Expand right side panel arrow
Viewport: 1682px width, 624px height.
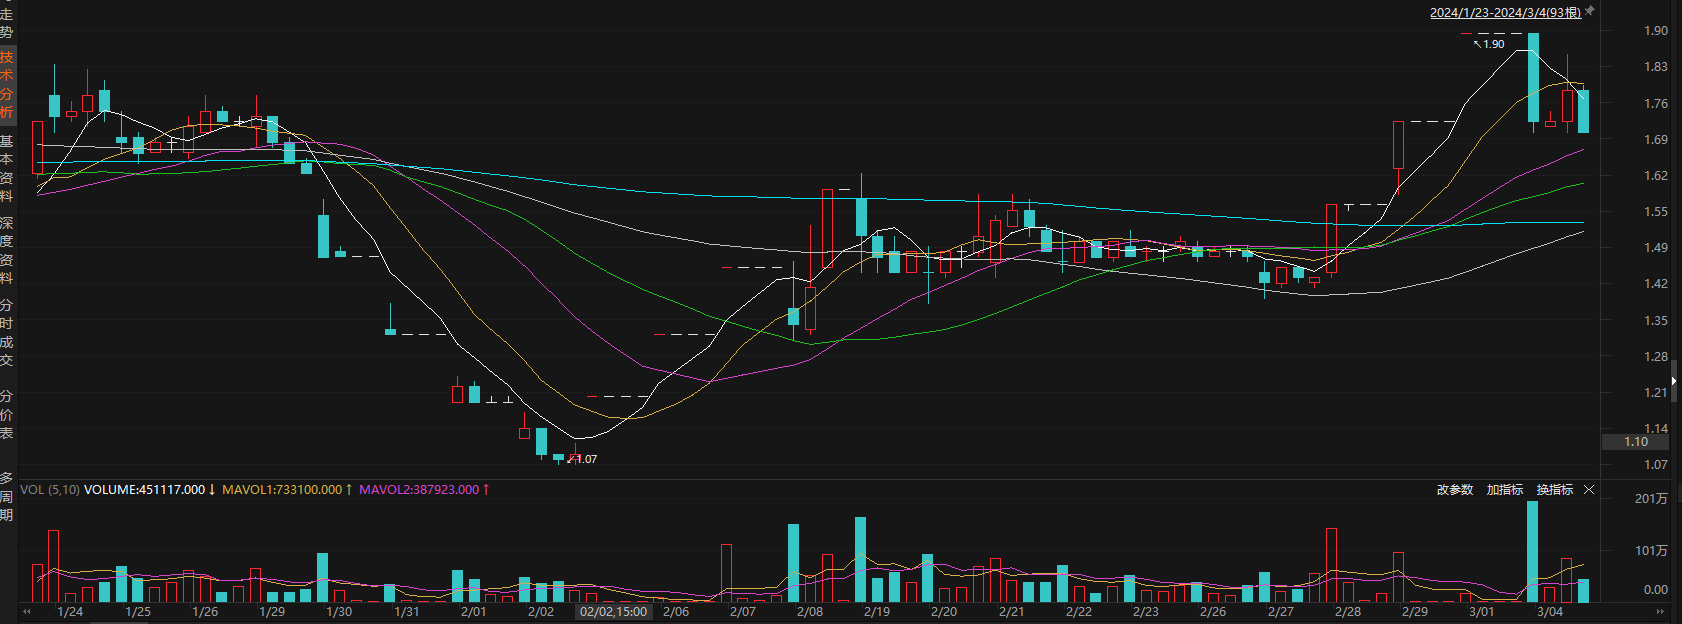[x=1675, y=382]
